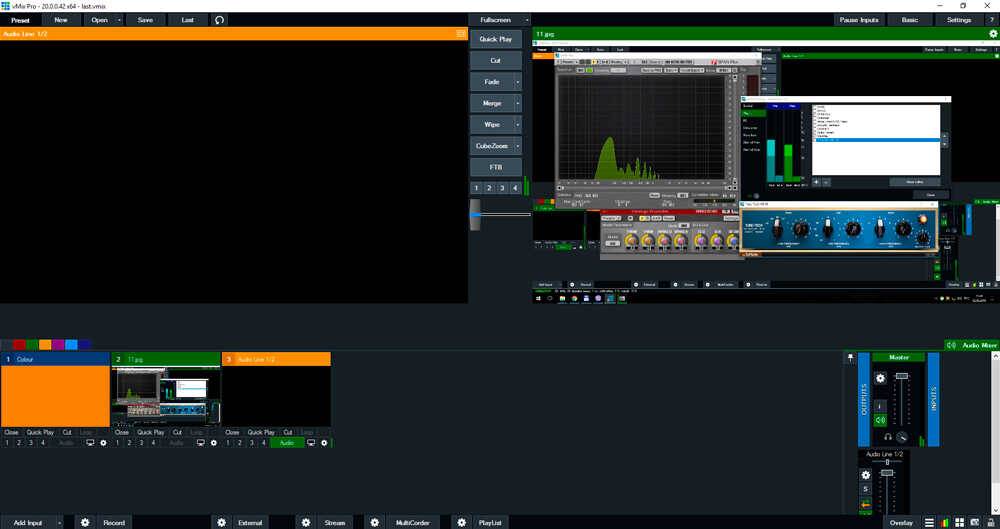Viewport: 1000px width, 529px height.
Task: Open Record settings gear icon
Action: coord(85,522)
